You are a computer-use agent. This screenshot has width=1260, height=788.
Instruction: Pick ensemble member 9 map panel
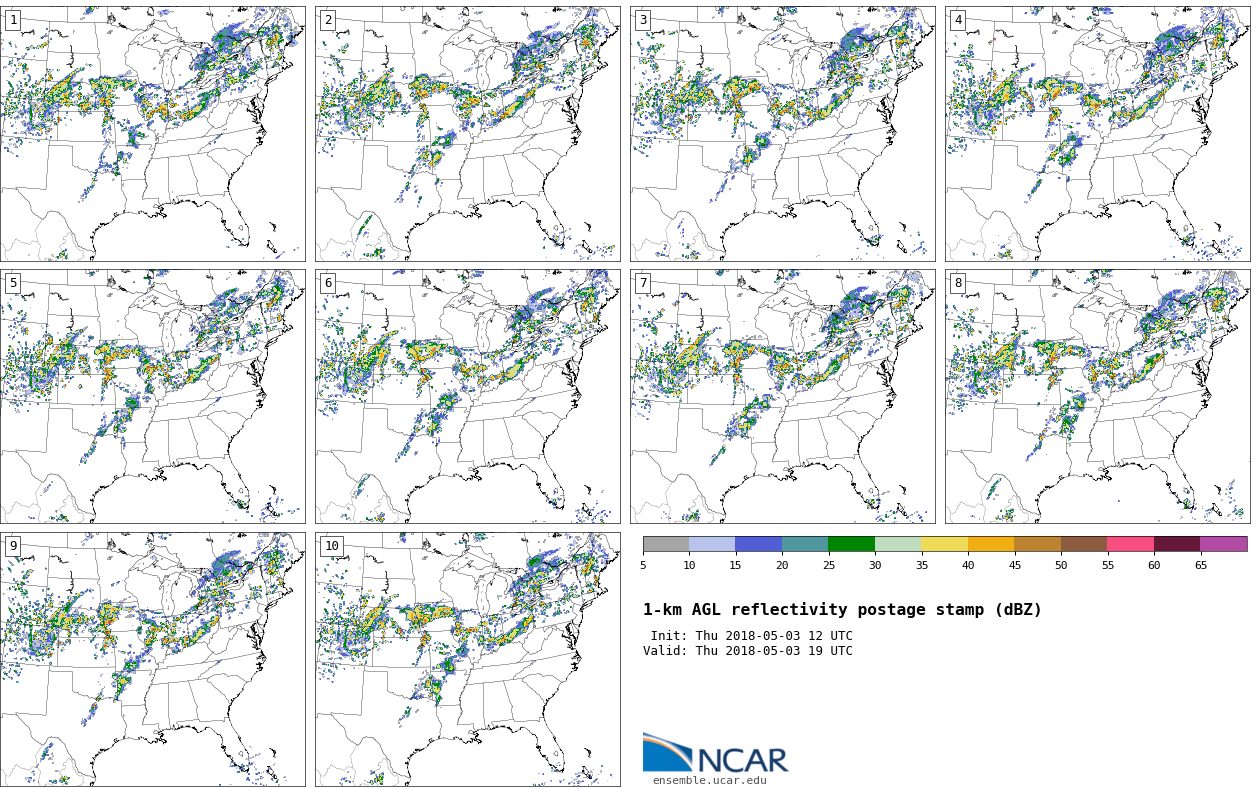pos(153,659)
